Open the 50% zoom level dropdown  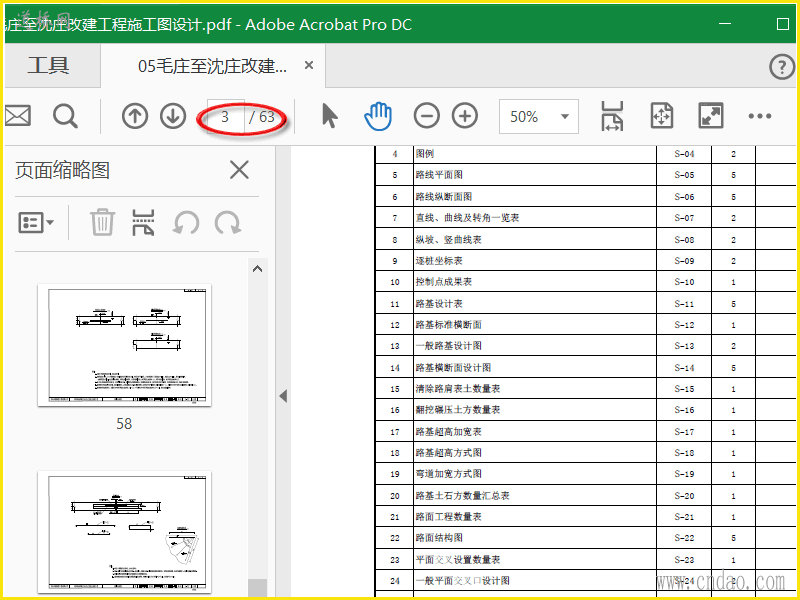pyautogui.click(x=539, y=116)
